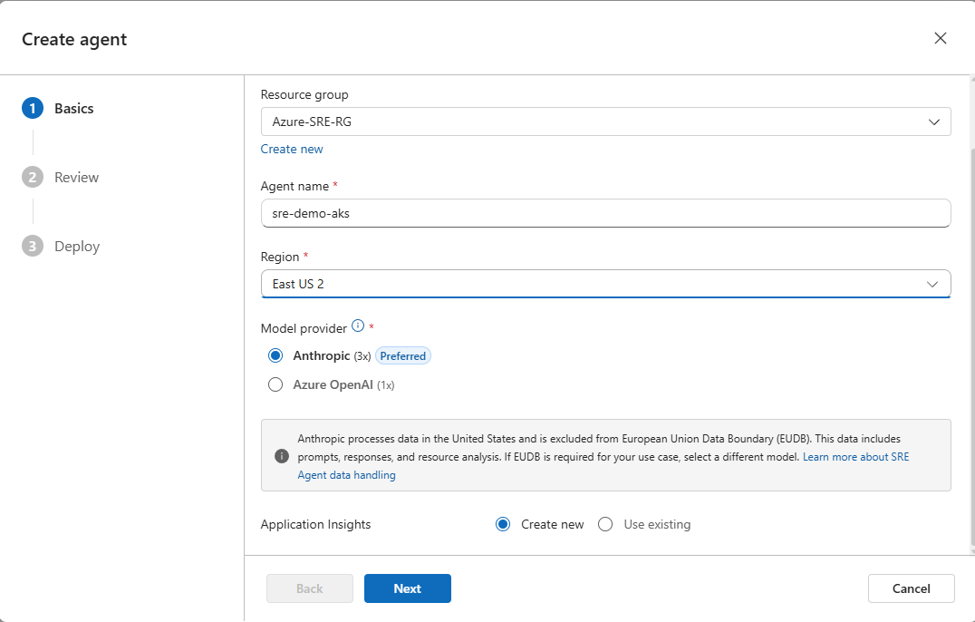975x622 pixels.
Task: Open the Resource group dropdown
Action: [x=606, y=122]
